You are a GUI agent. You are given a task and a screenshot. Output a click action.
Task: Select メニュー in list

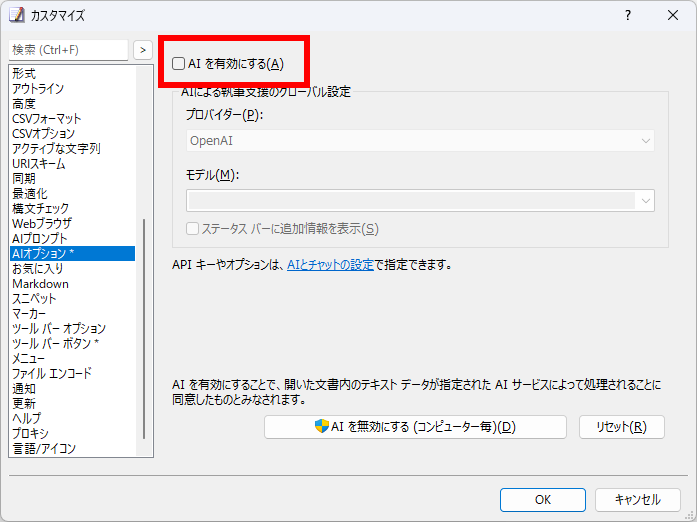point(72,358)
